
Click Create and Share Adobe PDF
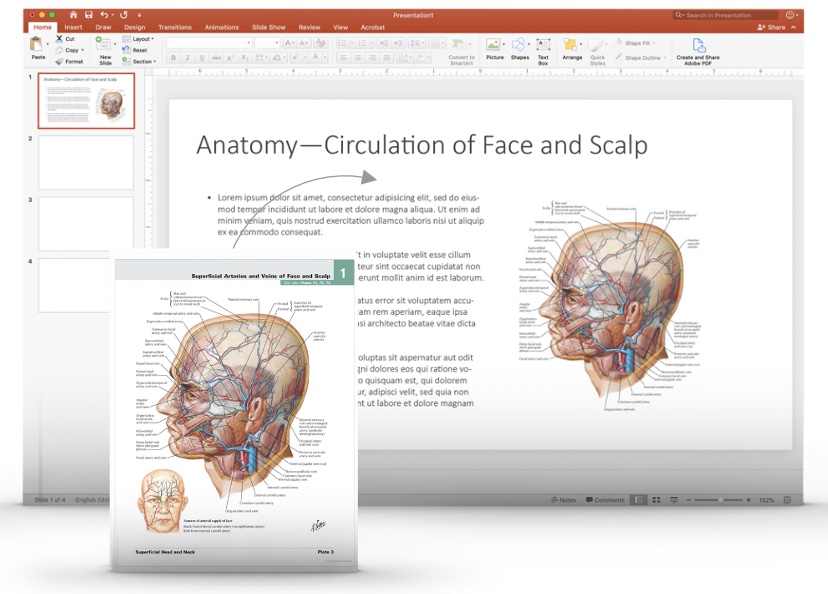[698, 51]
